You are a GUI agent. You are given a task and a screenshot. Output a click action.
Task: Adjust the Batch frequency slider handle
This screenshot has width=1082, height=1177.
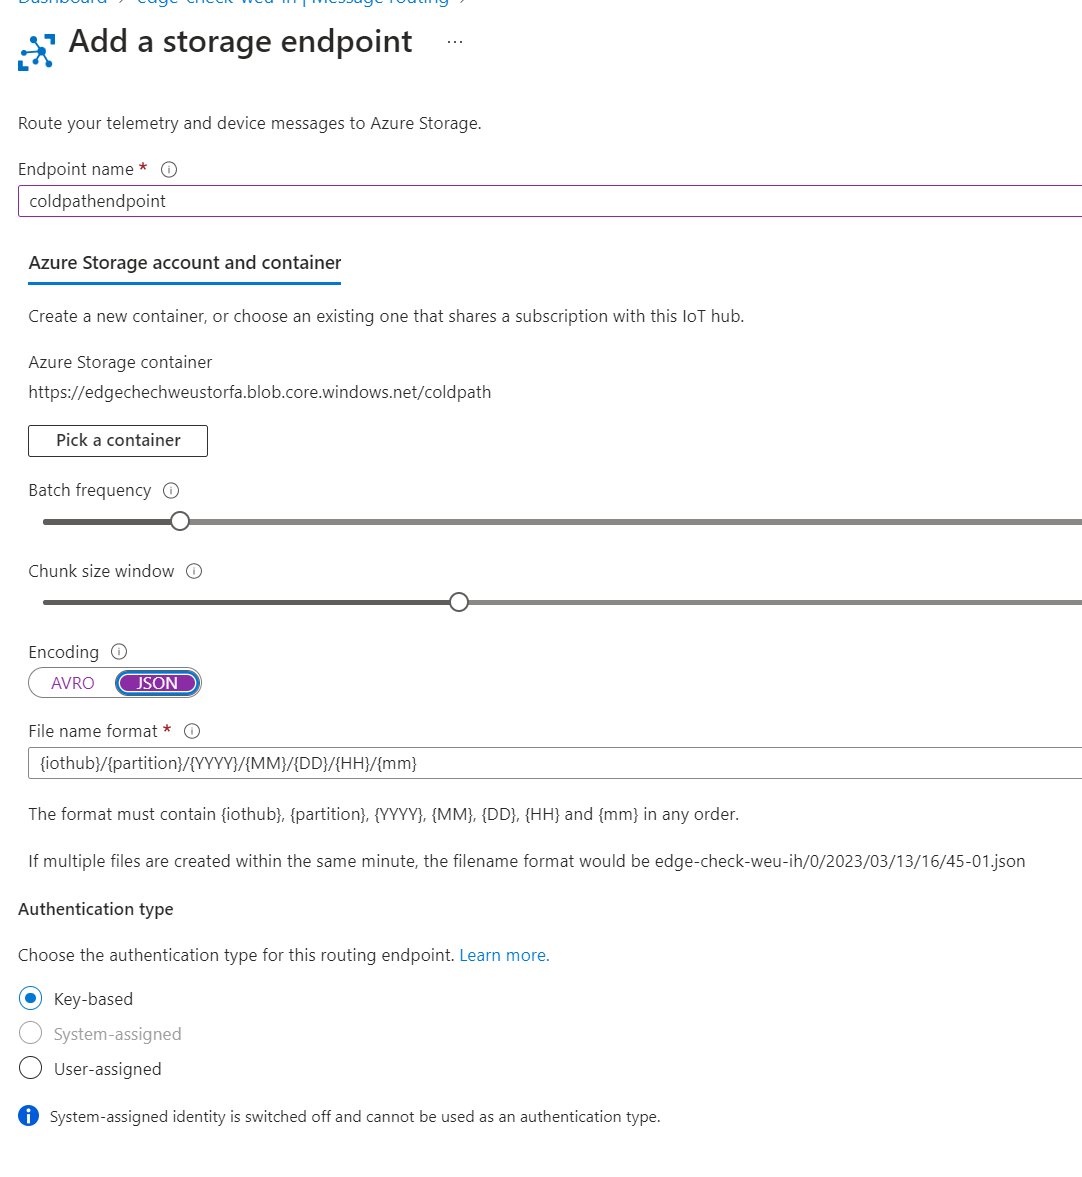click(179, 521)
